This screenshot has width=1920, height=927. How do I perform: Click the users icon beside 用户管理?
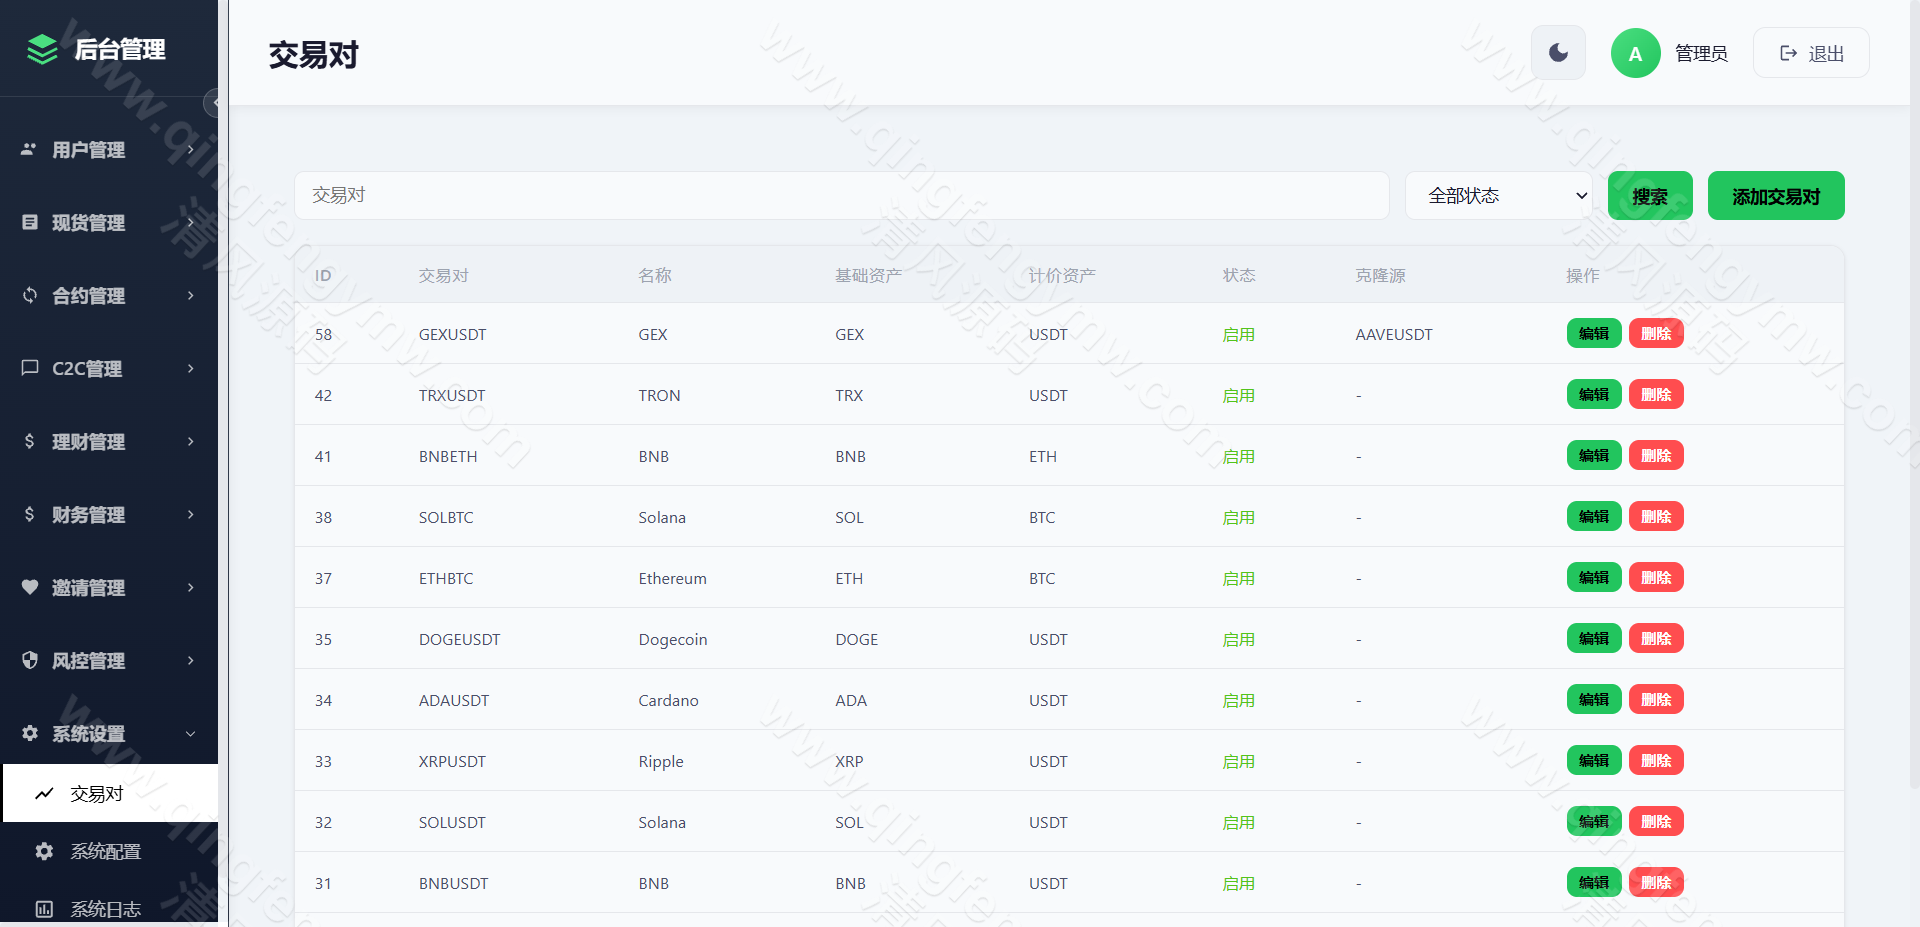tap(29, 149)
